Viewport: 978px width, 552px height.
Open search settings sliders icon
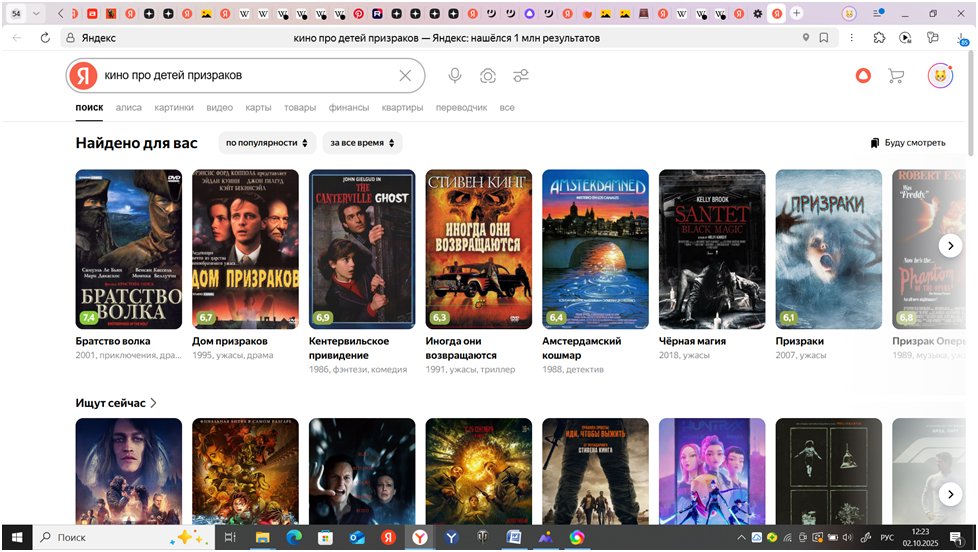[521, 75]
